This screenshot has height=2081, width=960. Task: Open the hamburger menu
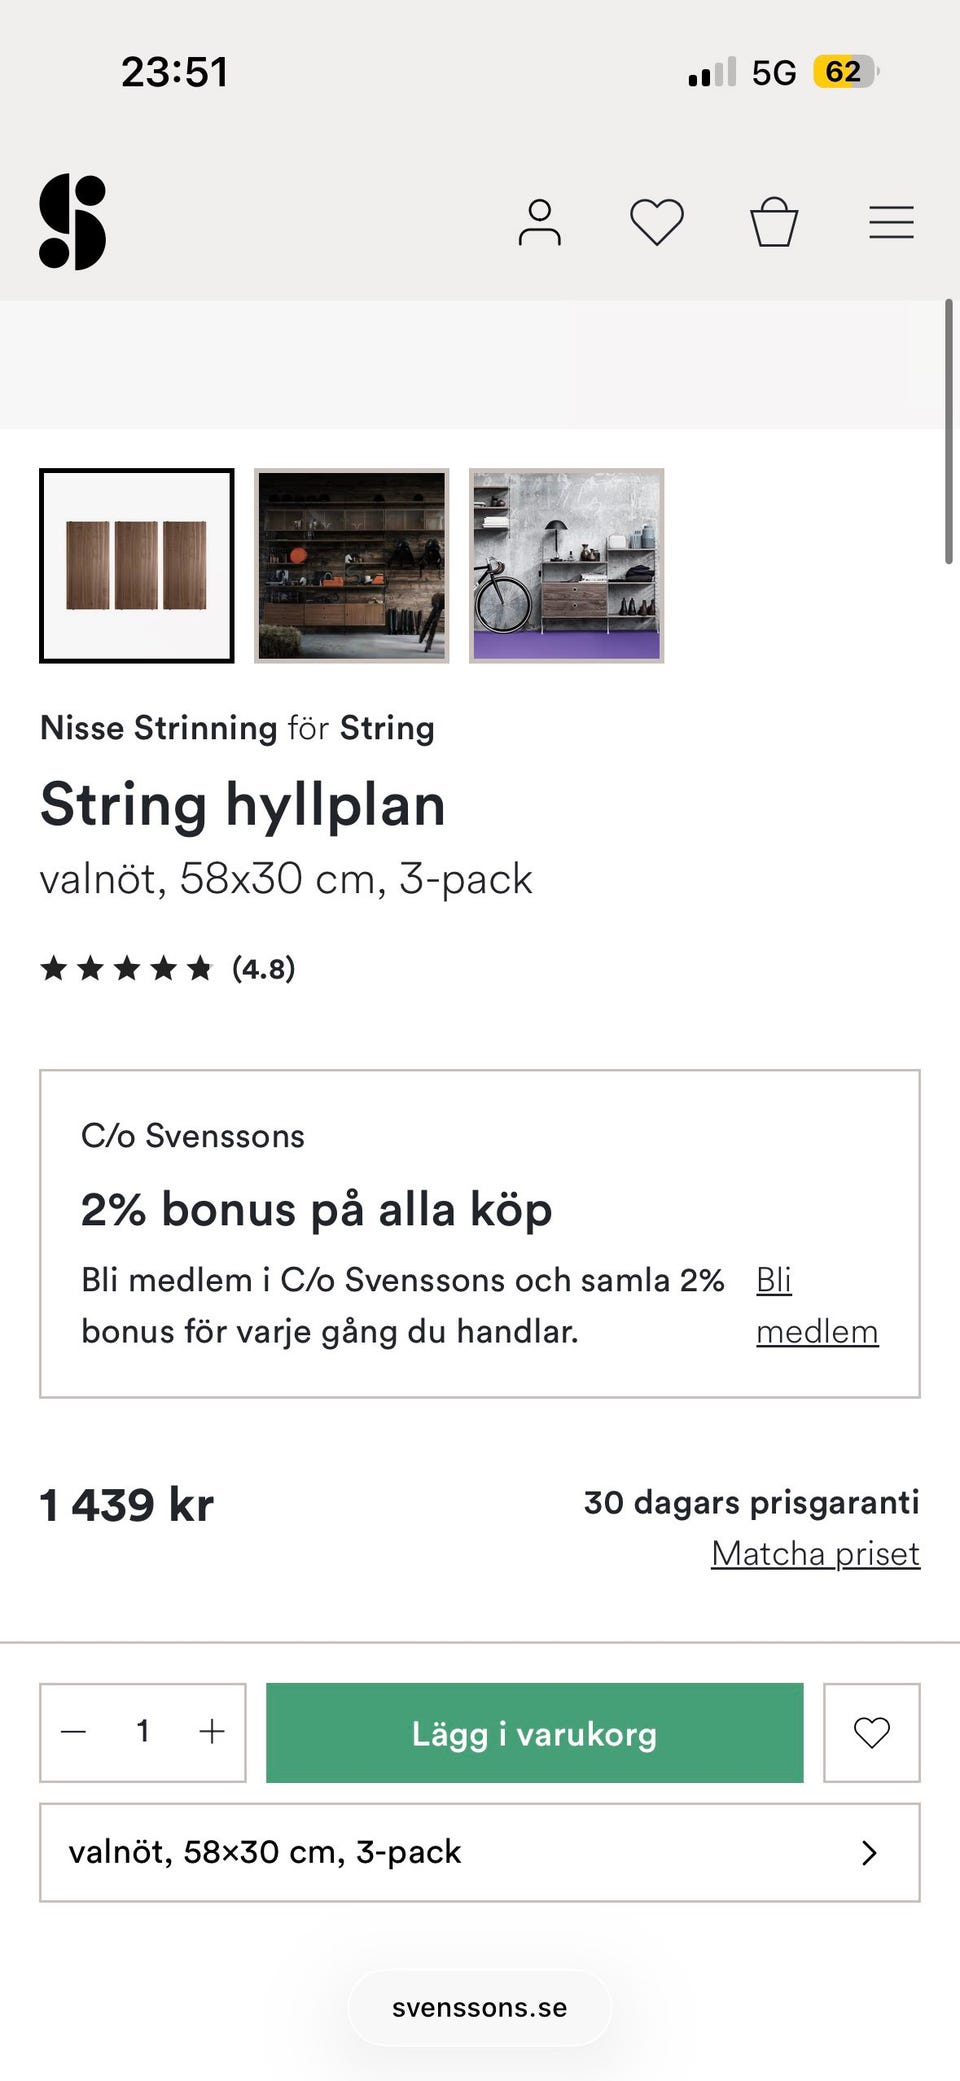pos(891,222)
